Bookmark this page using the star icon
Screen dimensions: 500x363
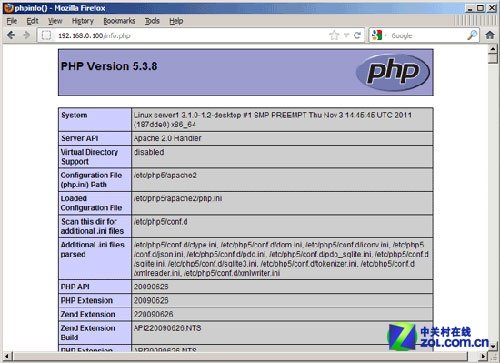334,35
